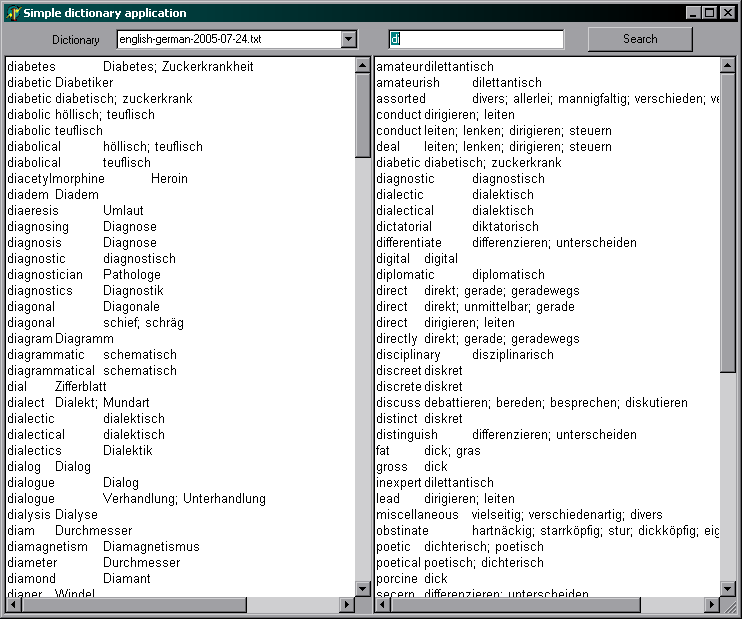
Task: Close the Simple dictionary application window
Action: tap(727, 13)
